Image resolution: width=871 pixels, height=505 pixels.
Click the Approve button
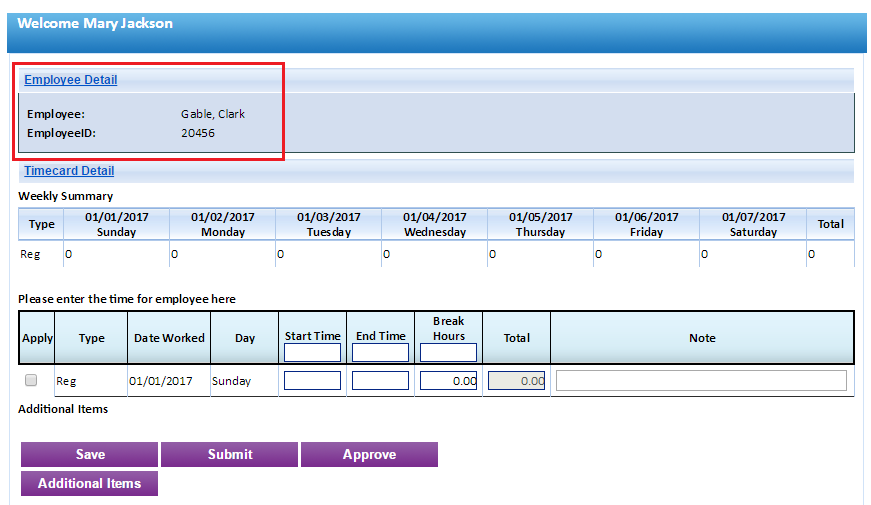[369, 454]
